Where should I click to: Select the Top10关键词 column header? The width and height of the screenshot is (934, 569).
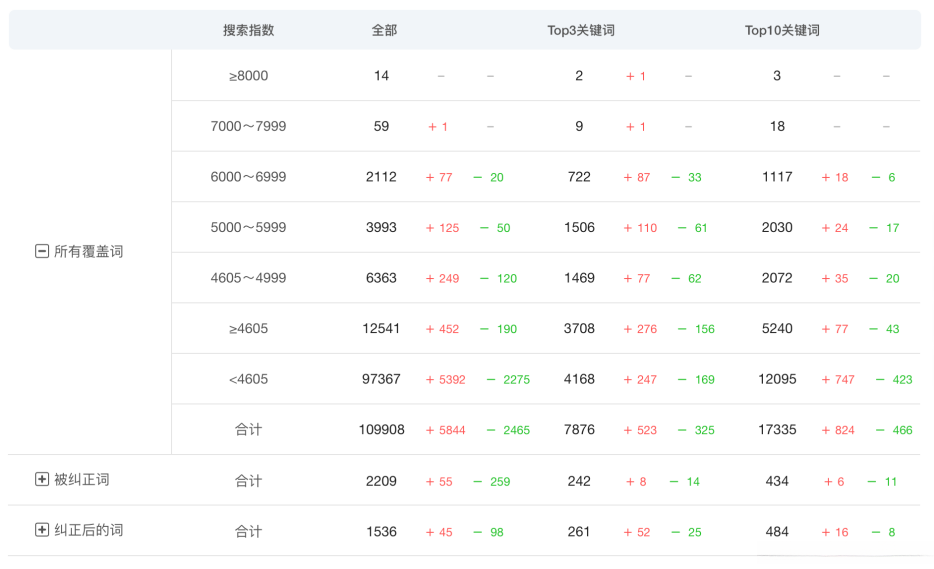782,30
